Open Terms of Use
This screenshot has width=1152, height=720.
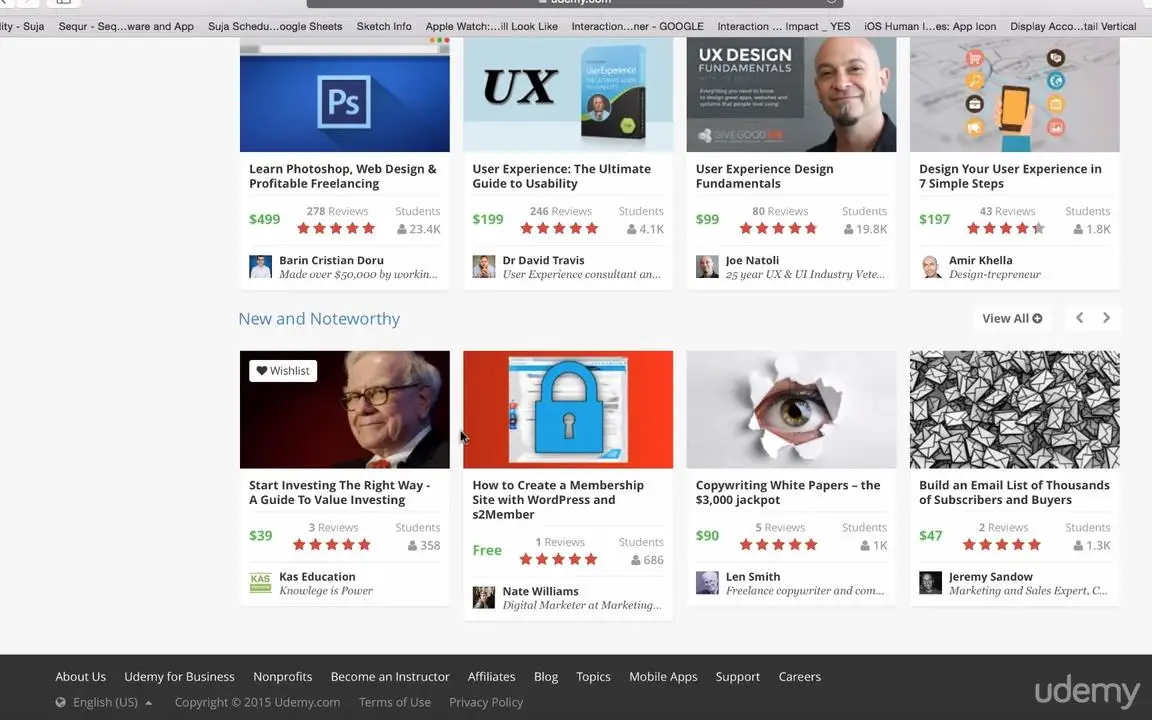395,702
